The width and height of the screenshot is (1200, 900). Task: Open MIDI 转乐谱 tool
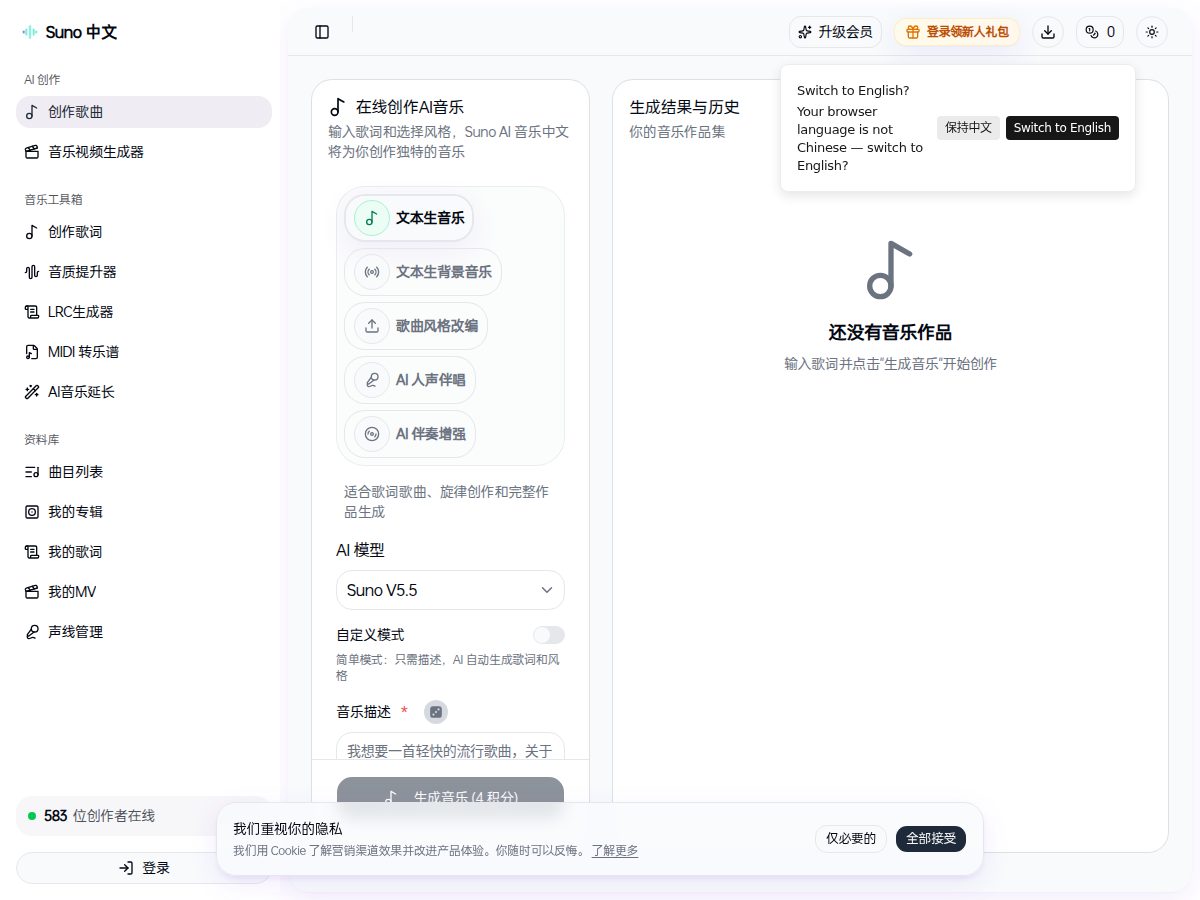tap(144, 352)
